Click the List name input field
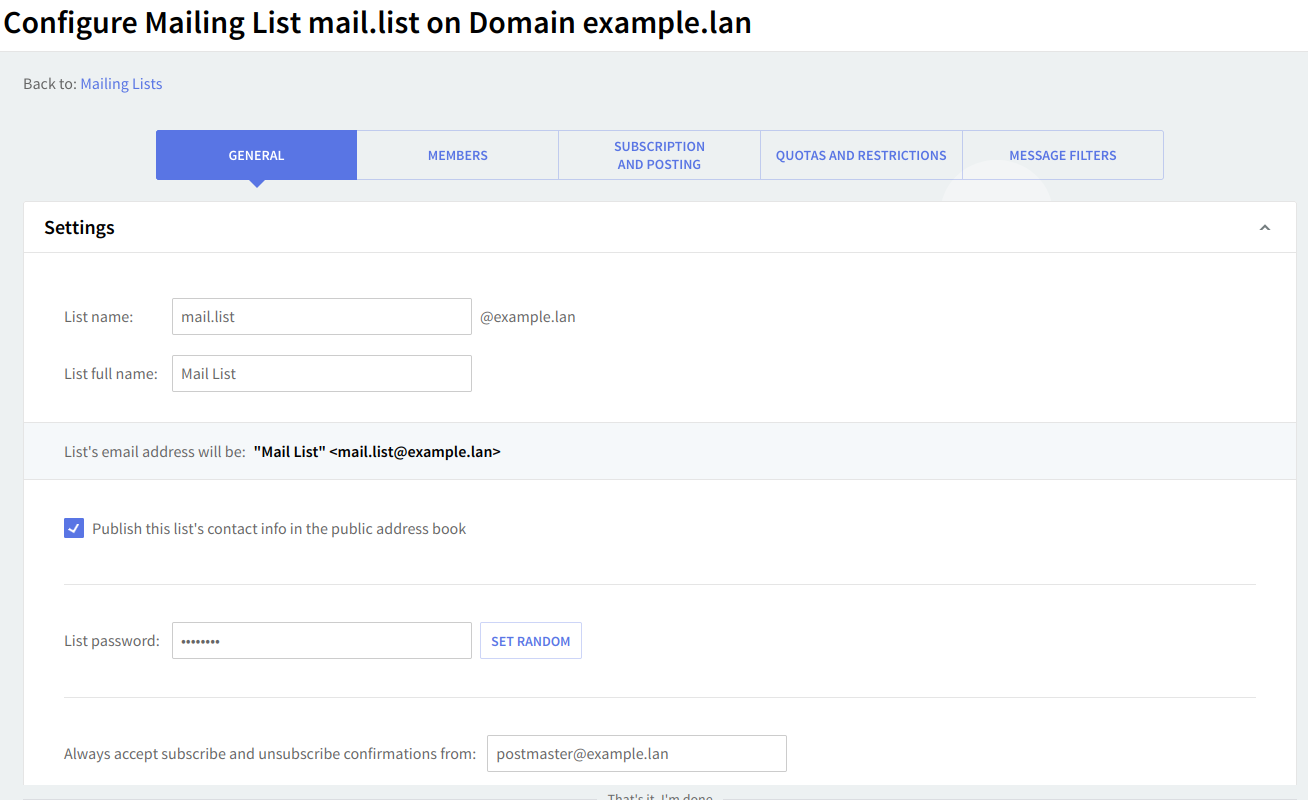This screenshot has height=800, width=1308. 321,316
